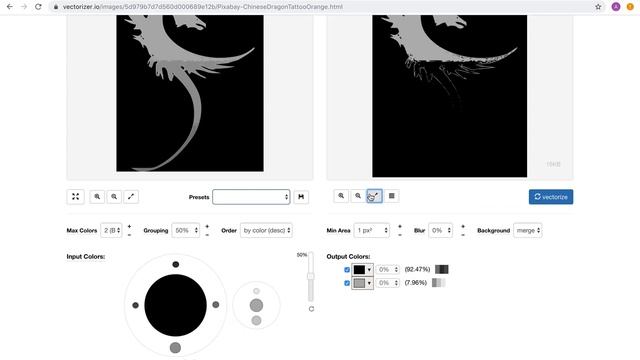Image resolution: width=640 pixels, height=360 pixels.
Task: Open the Min Area dropdown
Action: (371, 231)
